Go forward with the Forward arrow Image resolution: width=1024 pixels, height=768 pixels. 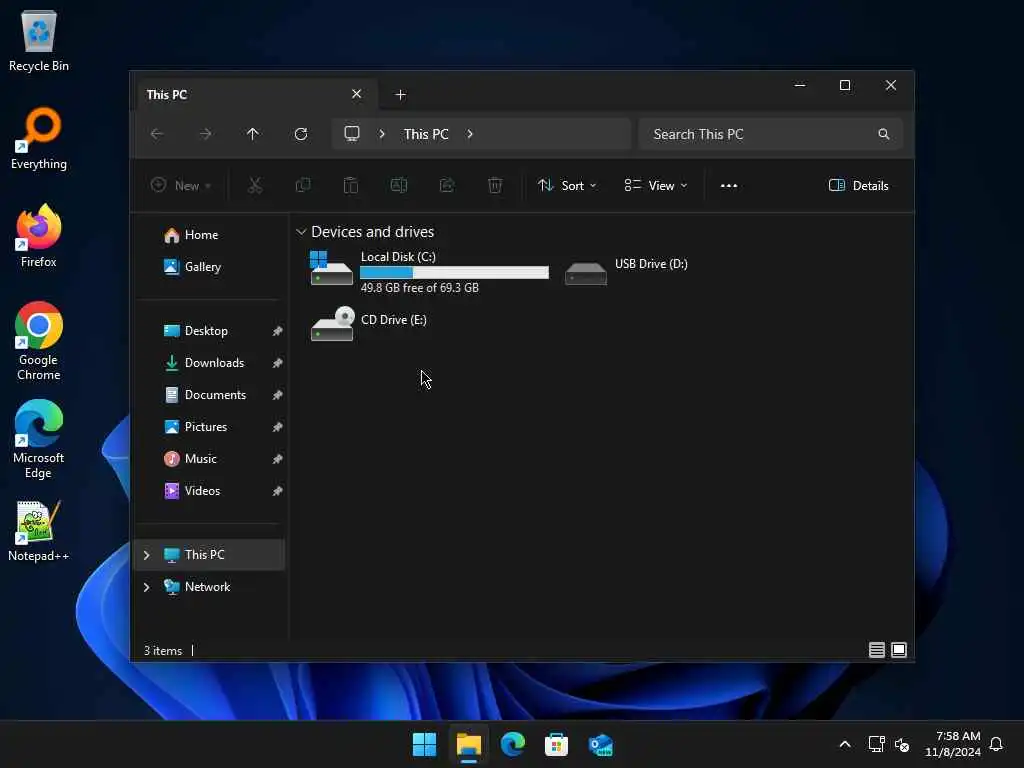point(205,134)
